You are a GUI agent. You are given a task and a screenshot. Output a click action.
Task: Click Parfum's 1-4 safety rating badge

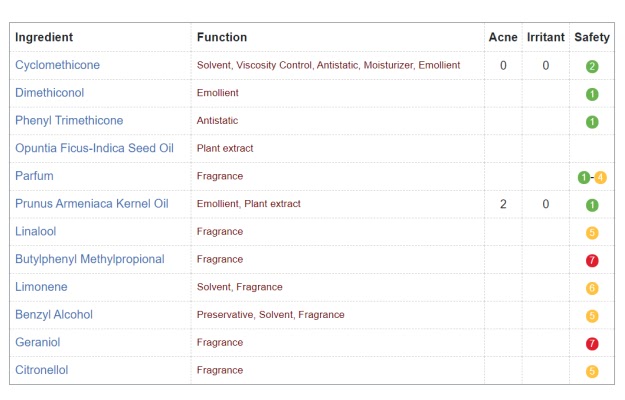click(x=592, y=177)
